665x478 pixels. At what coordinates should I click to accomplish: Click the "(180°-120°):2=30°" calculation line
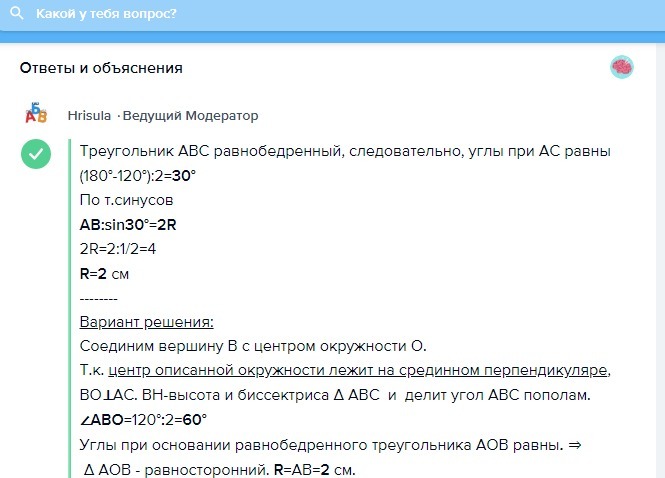[138, 176]
